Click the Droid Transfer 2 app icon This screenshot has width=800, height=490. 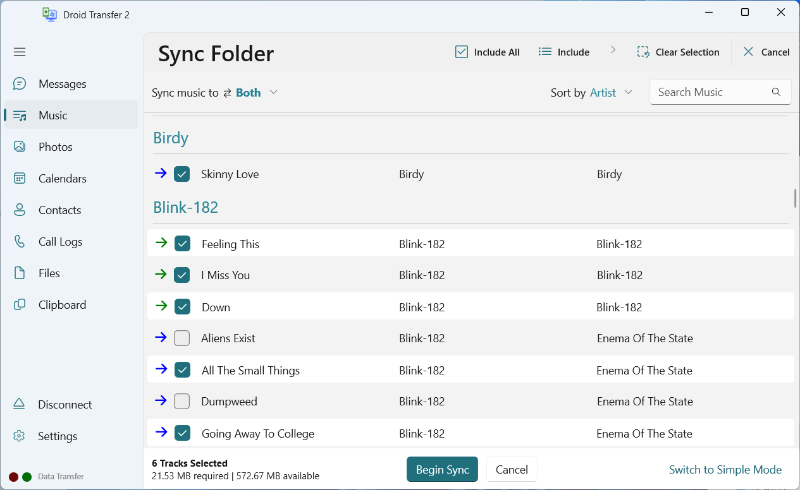pos(49,14)
